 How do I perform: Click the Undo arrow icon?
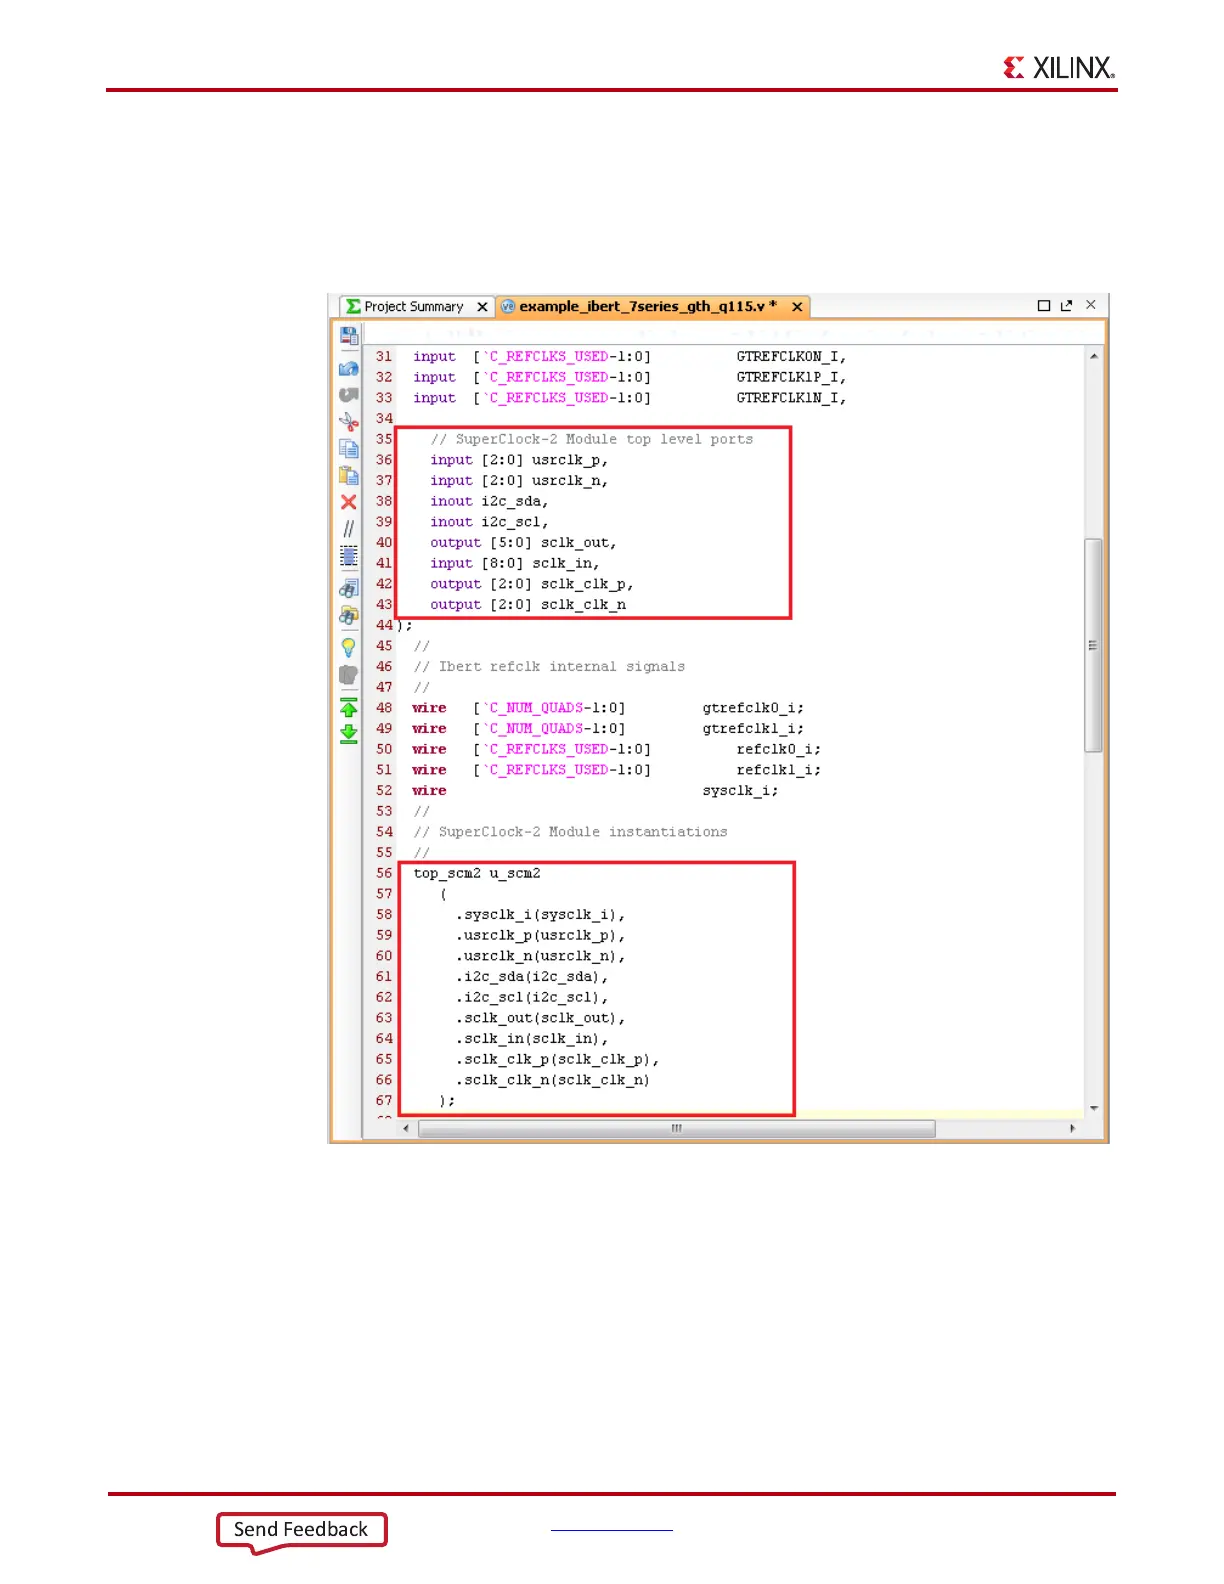coord(348,368)
